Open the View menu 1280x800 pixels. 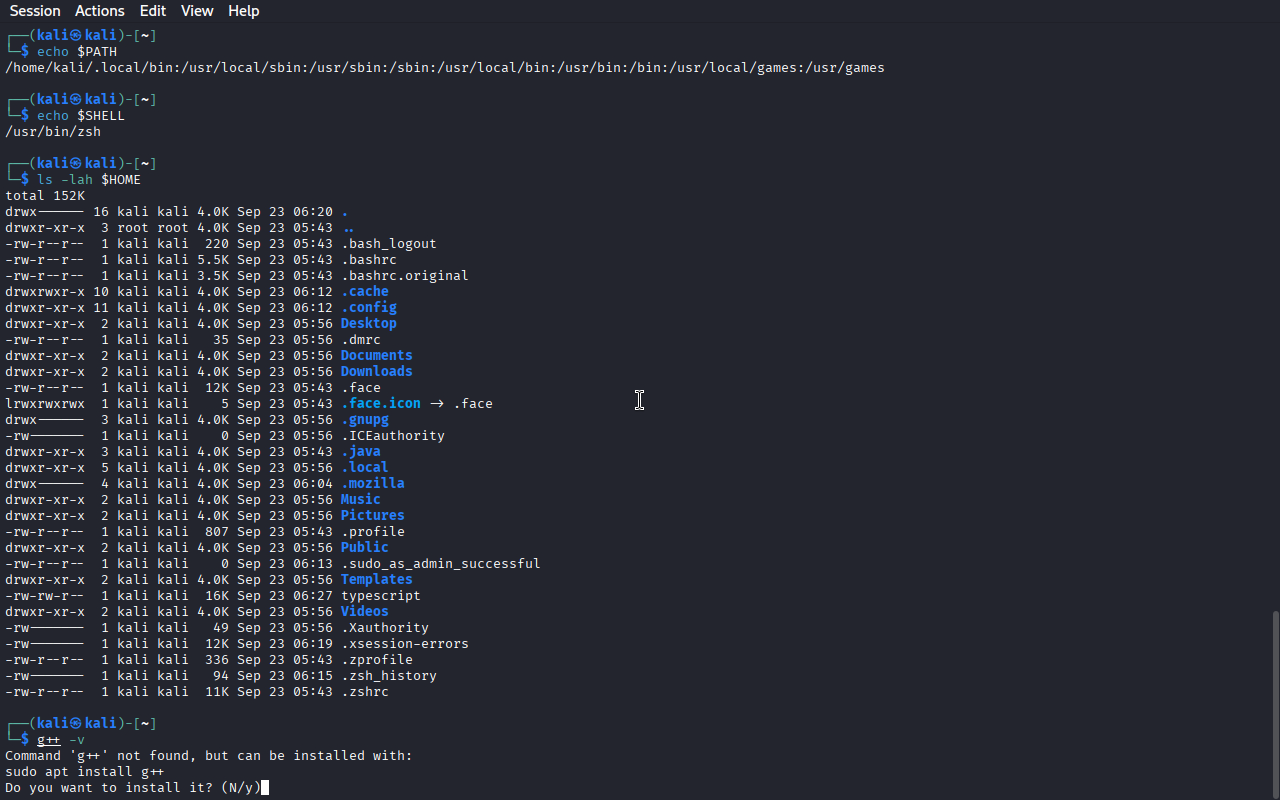coord(197,11)
